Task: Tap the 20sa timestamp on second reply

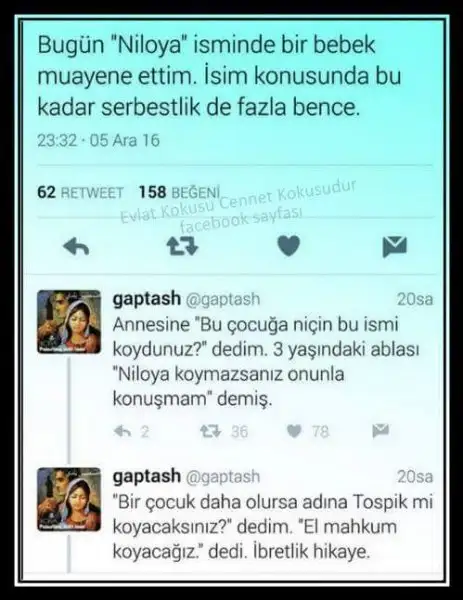Action: 415,477
